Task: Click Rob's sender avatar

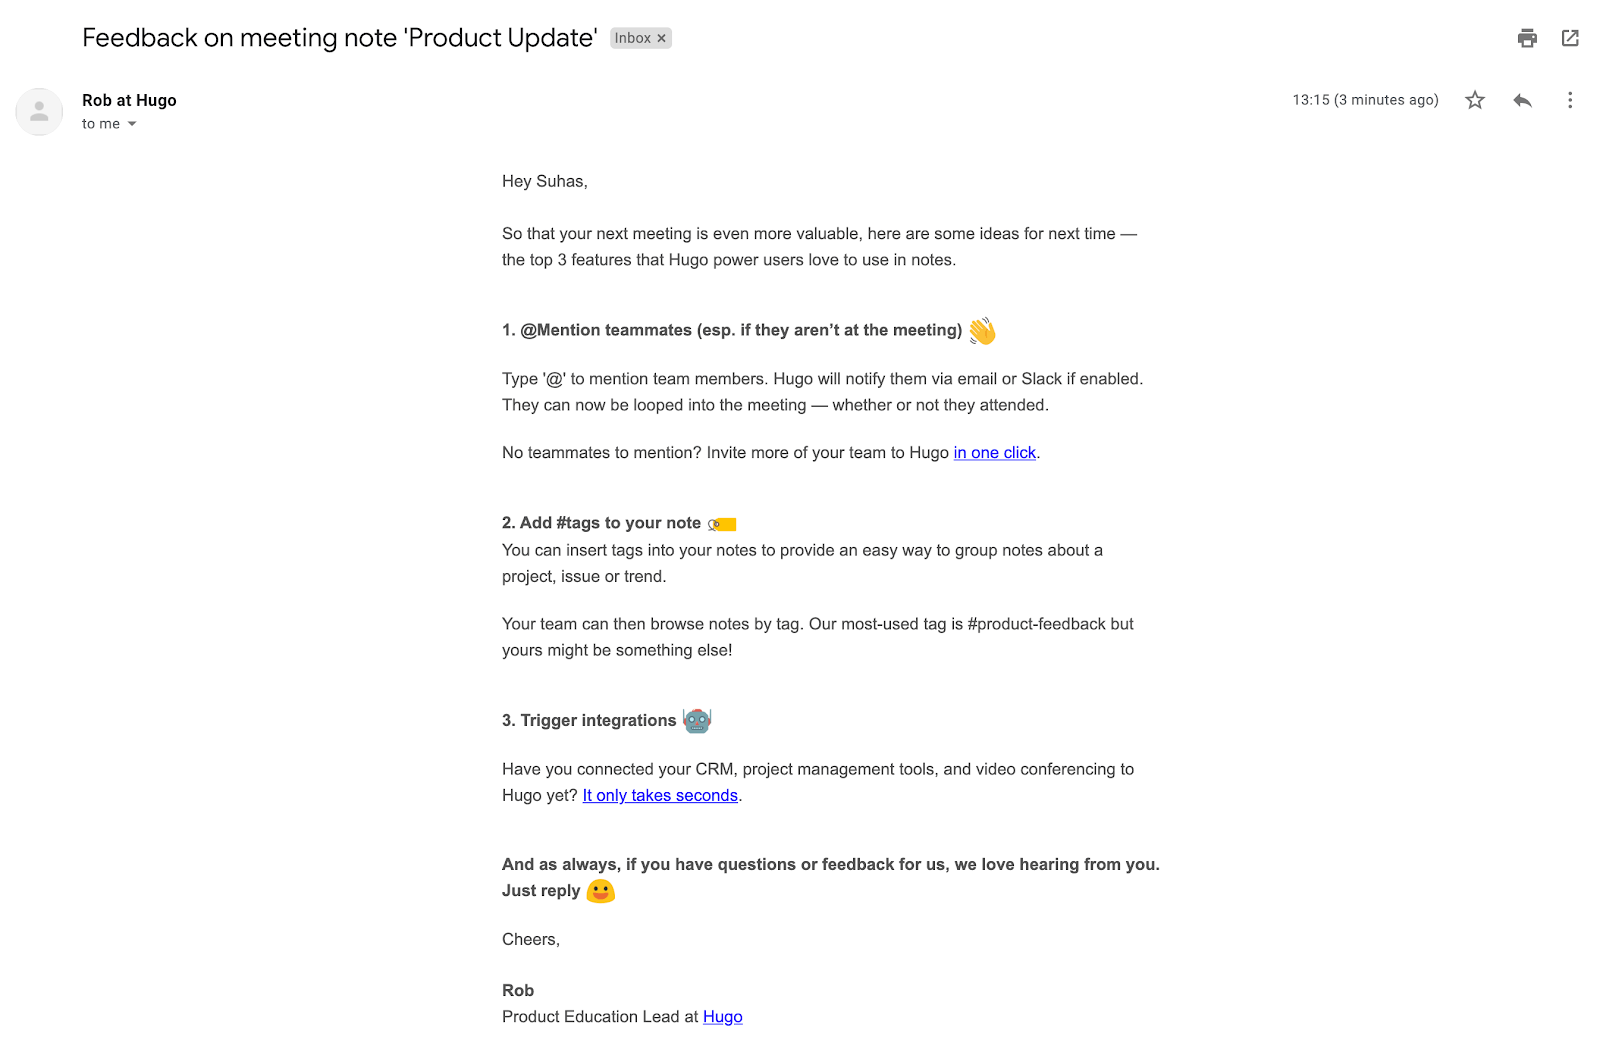Action: (39, 111)
